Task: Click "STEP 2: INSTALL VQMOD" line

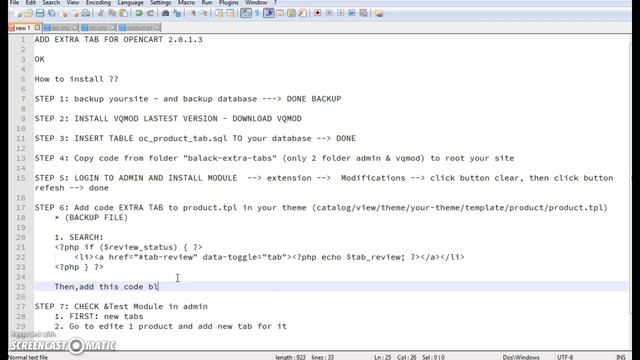Action: (168, 119)
